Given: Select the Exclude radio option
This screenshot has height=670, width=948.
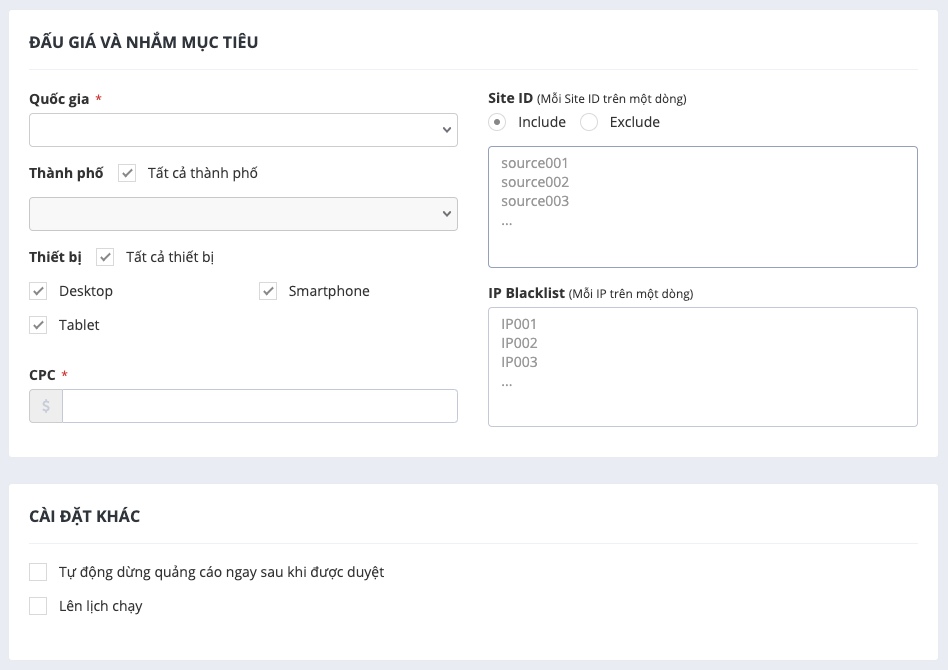Looking at the screenshot, I should pyautogui.click(x=589, y=122).
